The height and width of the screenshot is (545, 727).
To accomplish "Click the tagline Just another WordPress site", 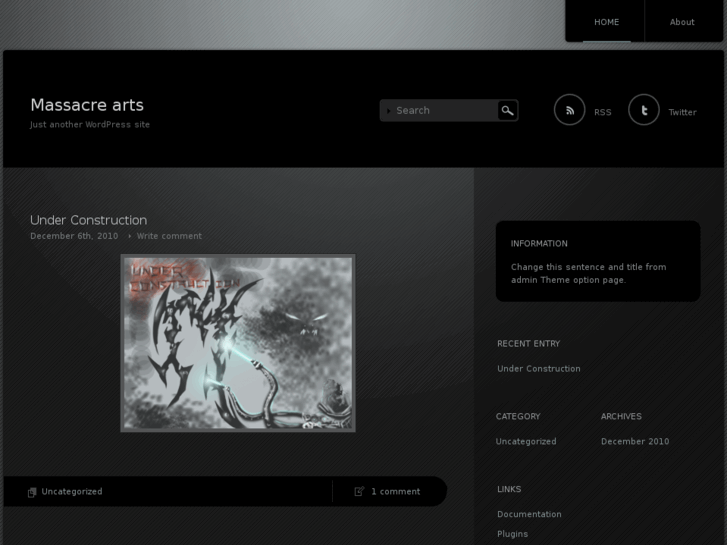I will pyautogui.click(x=90, y=125).
